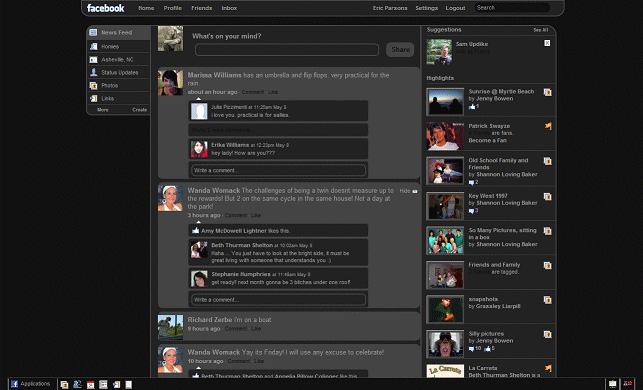Click the Links filter icon
The height and width of the screenshot is (390, 643).
(93, 98)
